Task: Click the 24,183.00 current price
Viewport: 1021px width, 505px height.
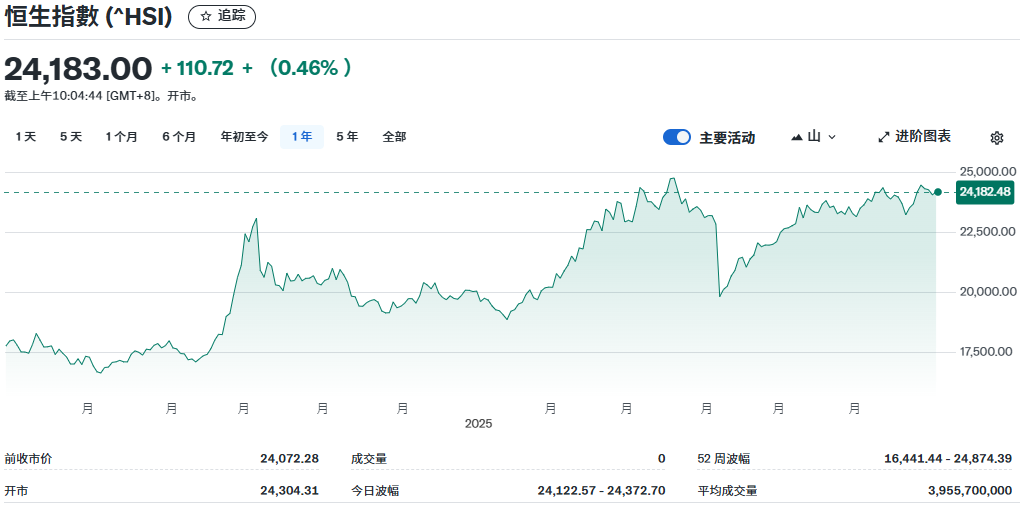Action: tap(78, 68)
